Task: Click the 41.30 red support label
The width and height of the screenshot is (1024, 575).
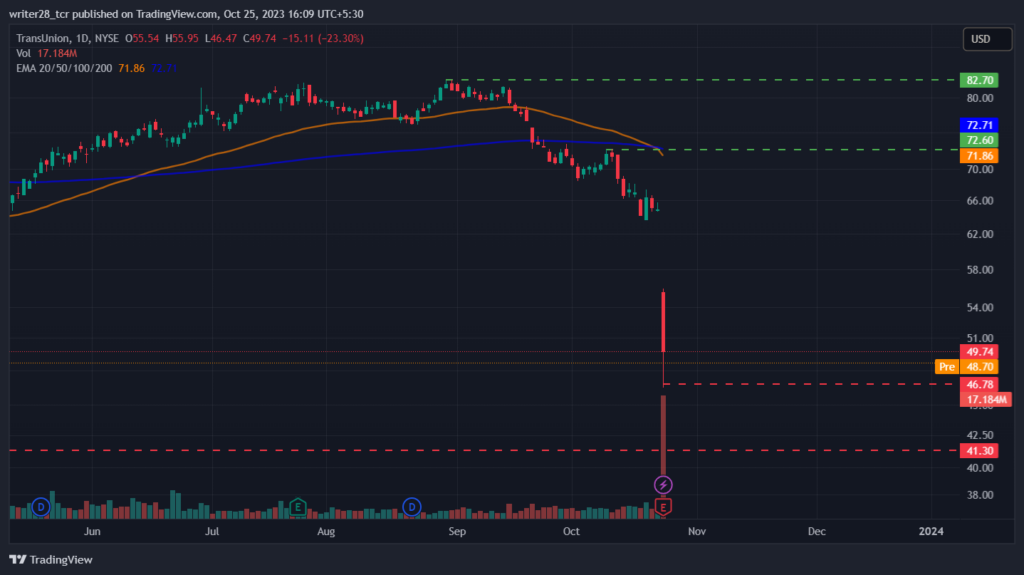Action: click(979, 451)
